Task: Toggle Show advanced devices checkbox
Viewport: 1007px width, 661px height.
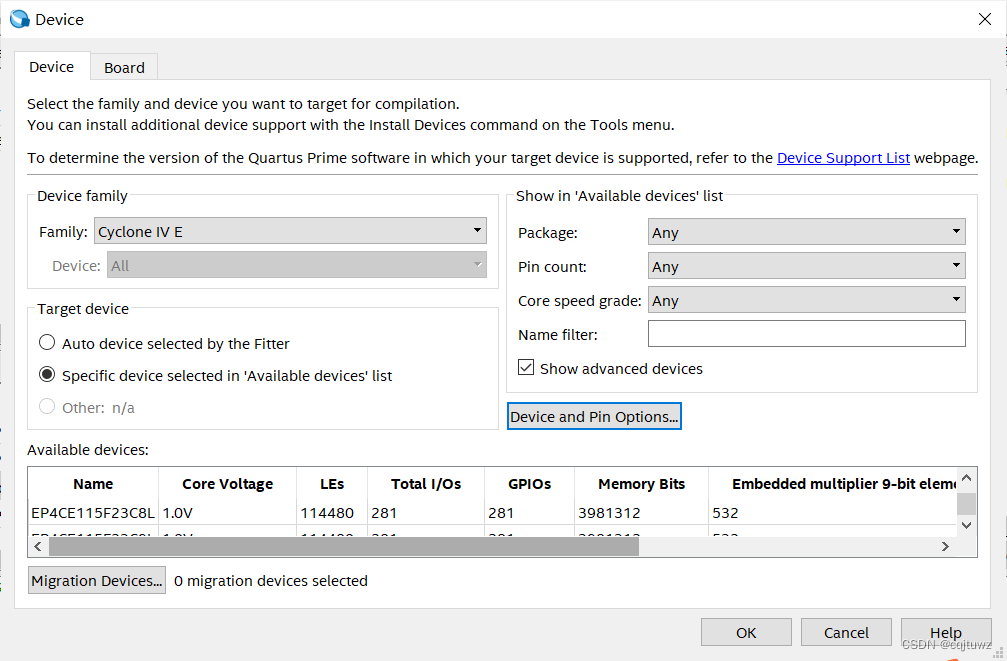Action: tap(526, 368)
